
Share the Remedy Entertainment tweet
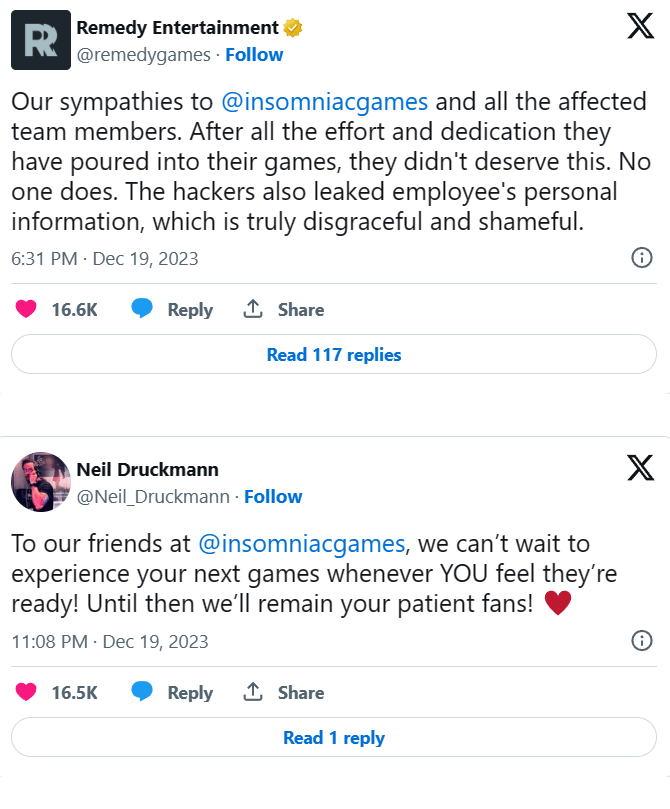coord(253,310)
